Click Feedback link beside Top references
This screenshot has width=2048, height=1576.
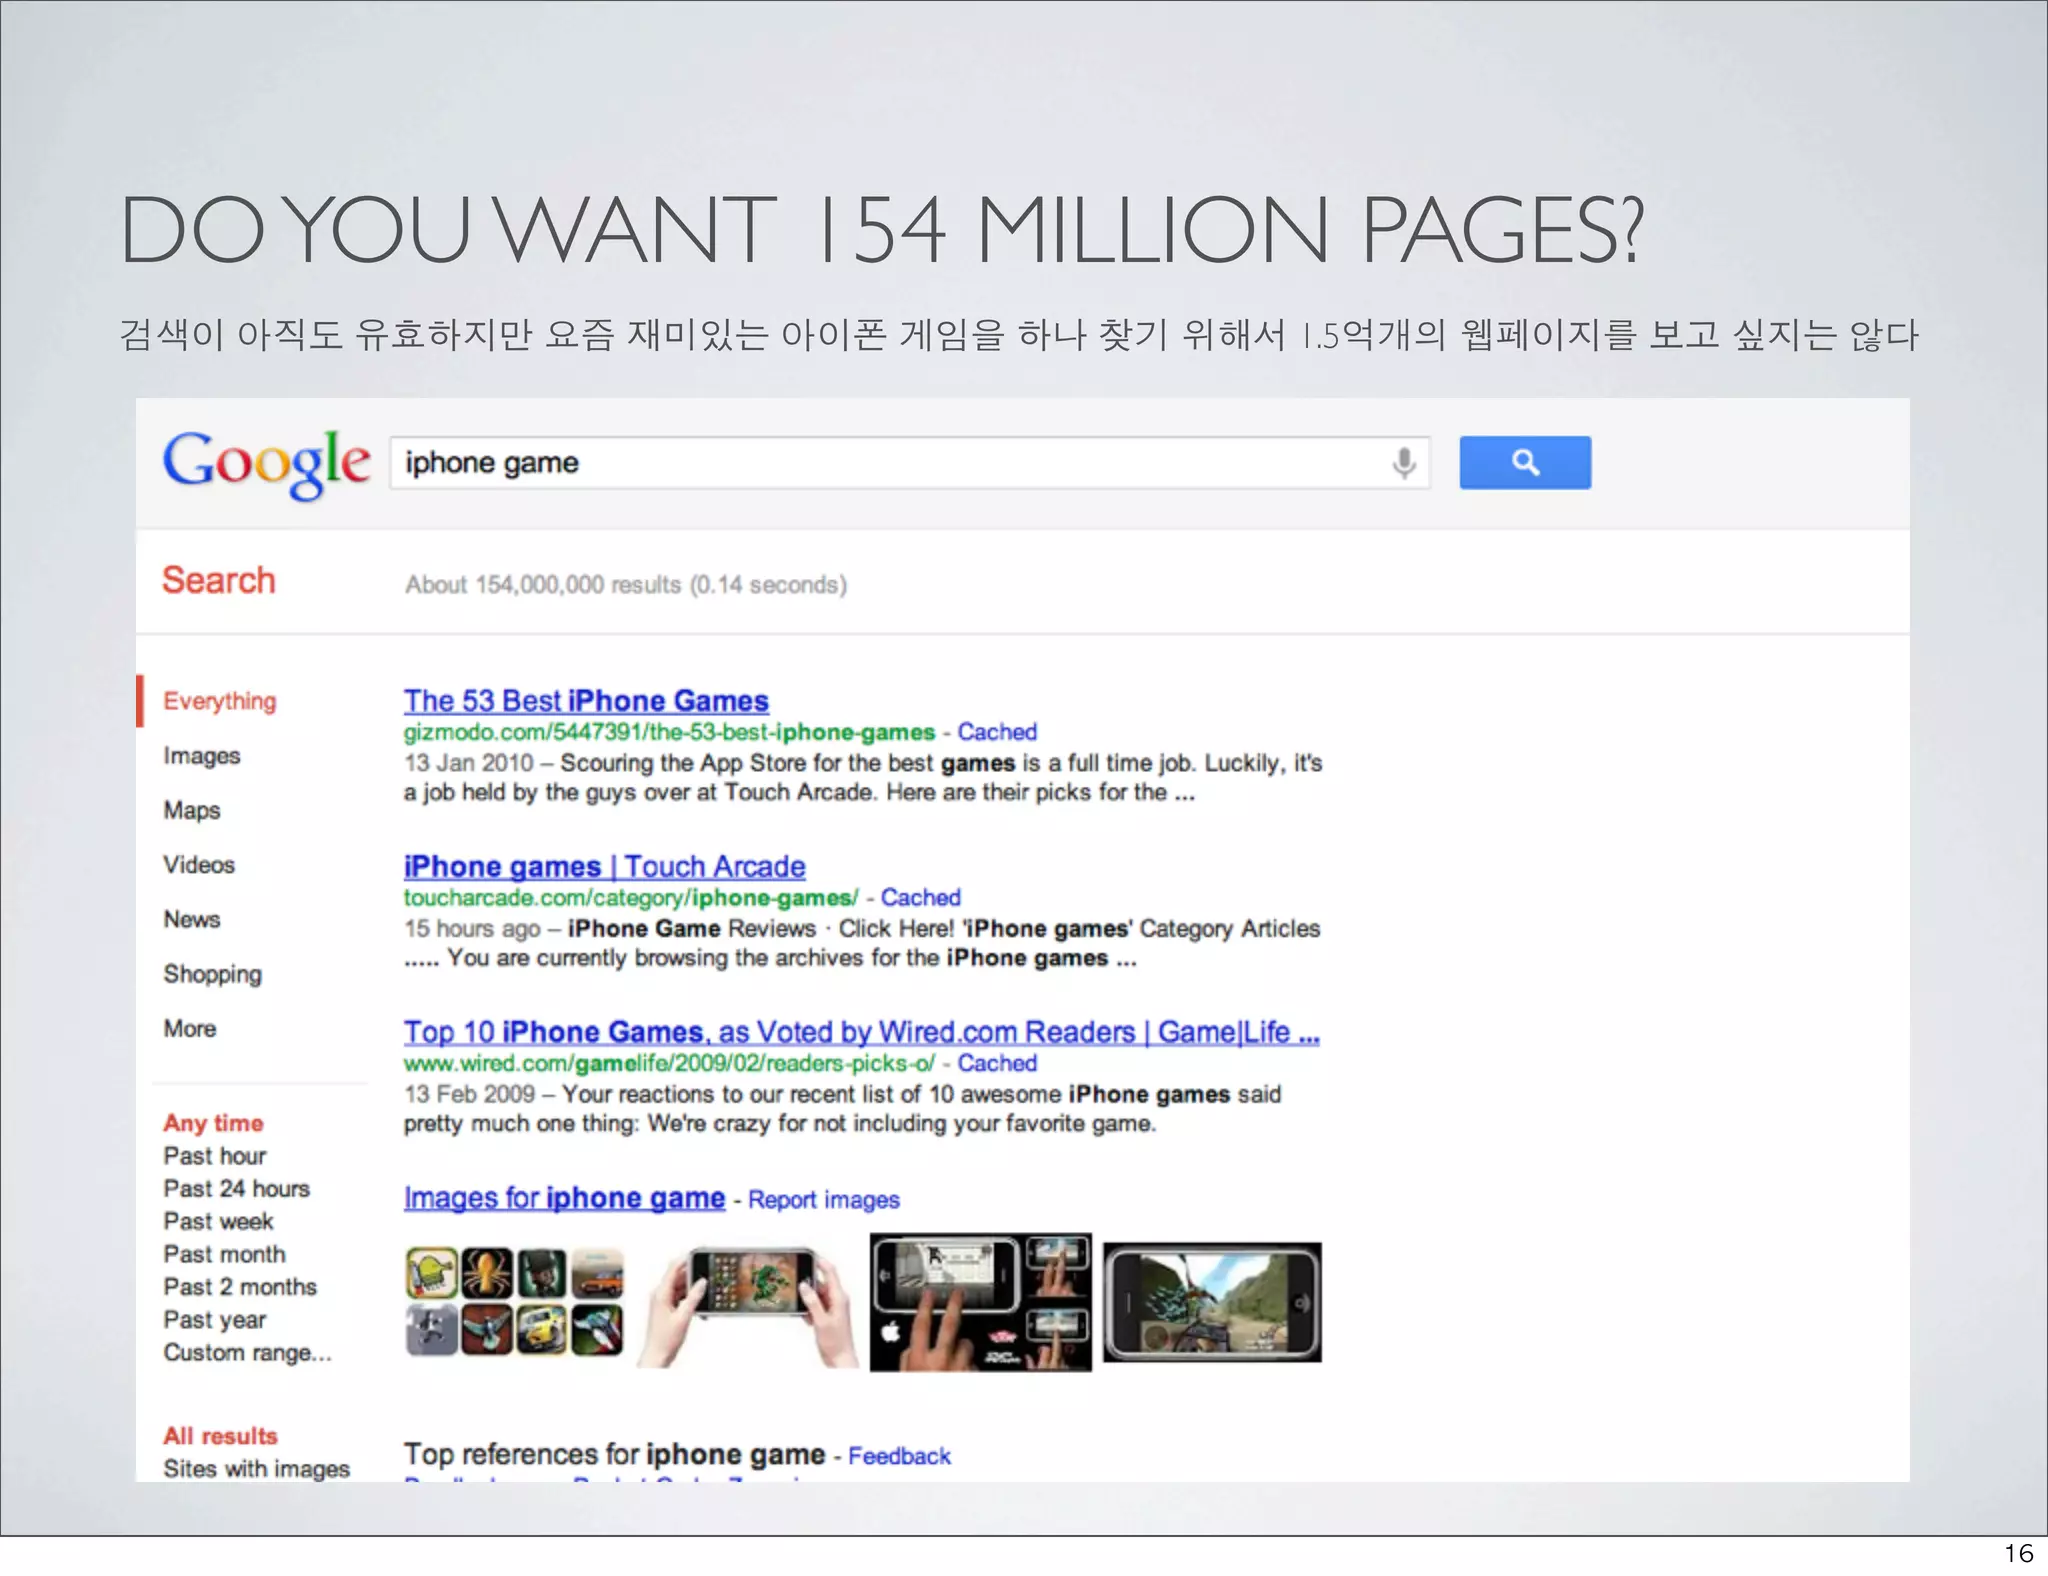tap(899, 1456)
